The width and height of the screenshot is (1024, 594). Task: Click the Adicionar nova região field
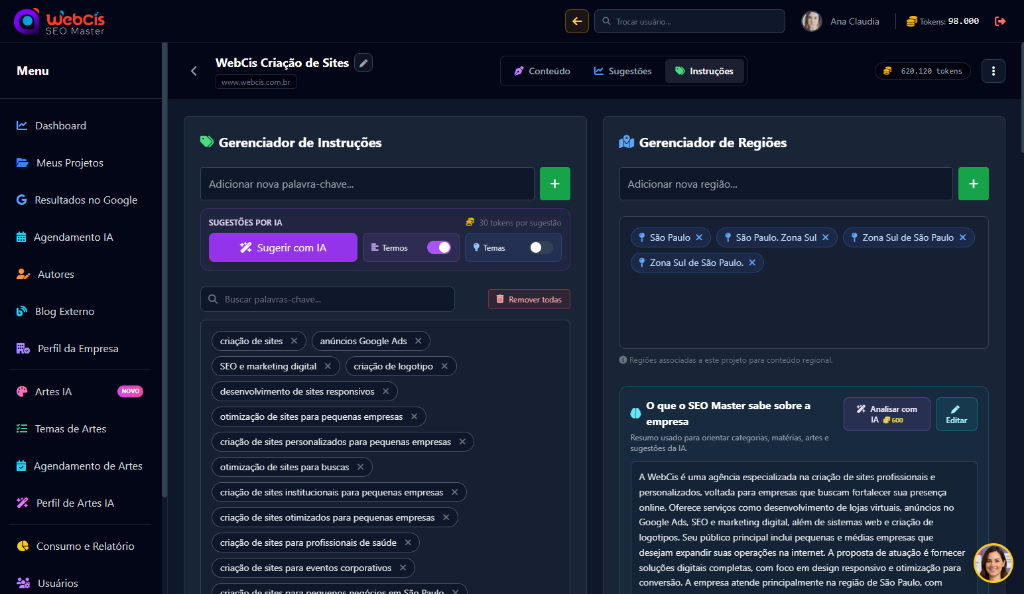786,184
